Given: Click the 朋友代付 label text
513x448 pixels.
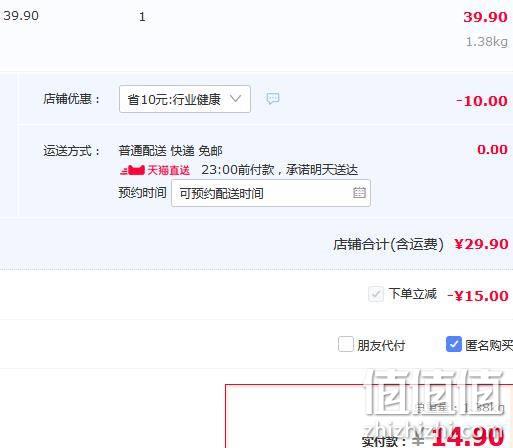Looking at the screenshot, I should [x=381, y=345].
